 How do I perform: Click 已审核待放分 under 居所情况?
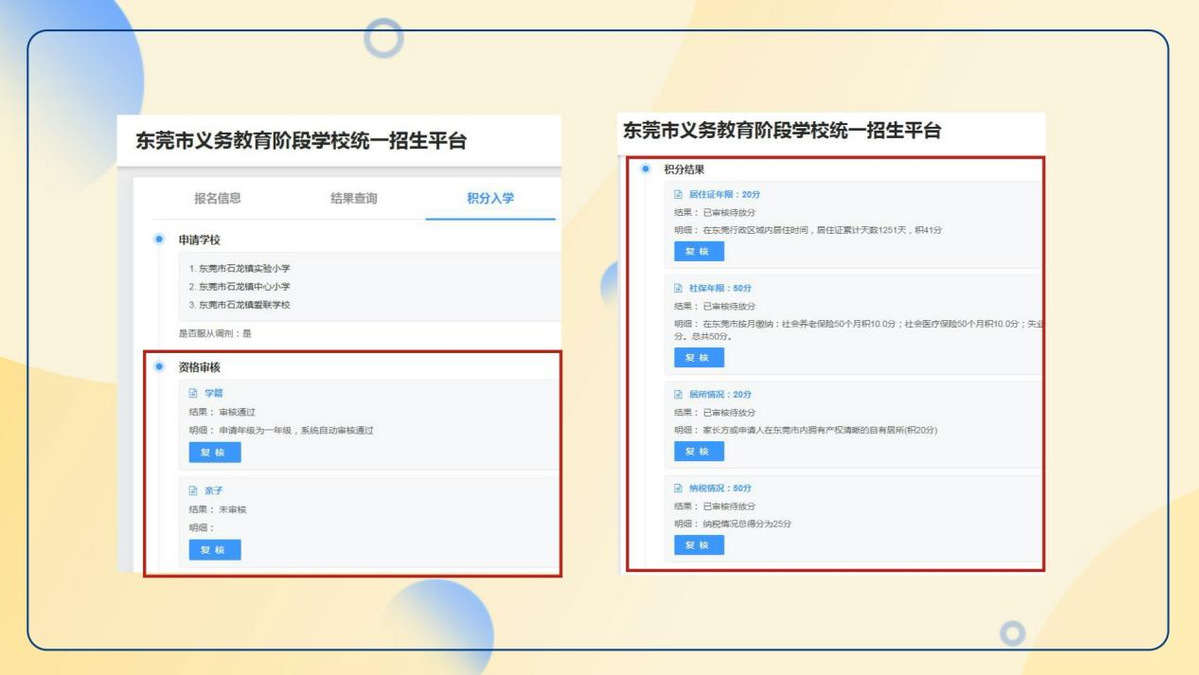coord(729,413)
